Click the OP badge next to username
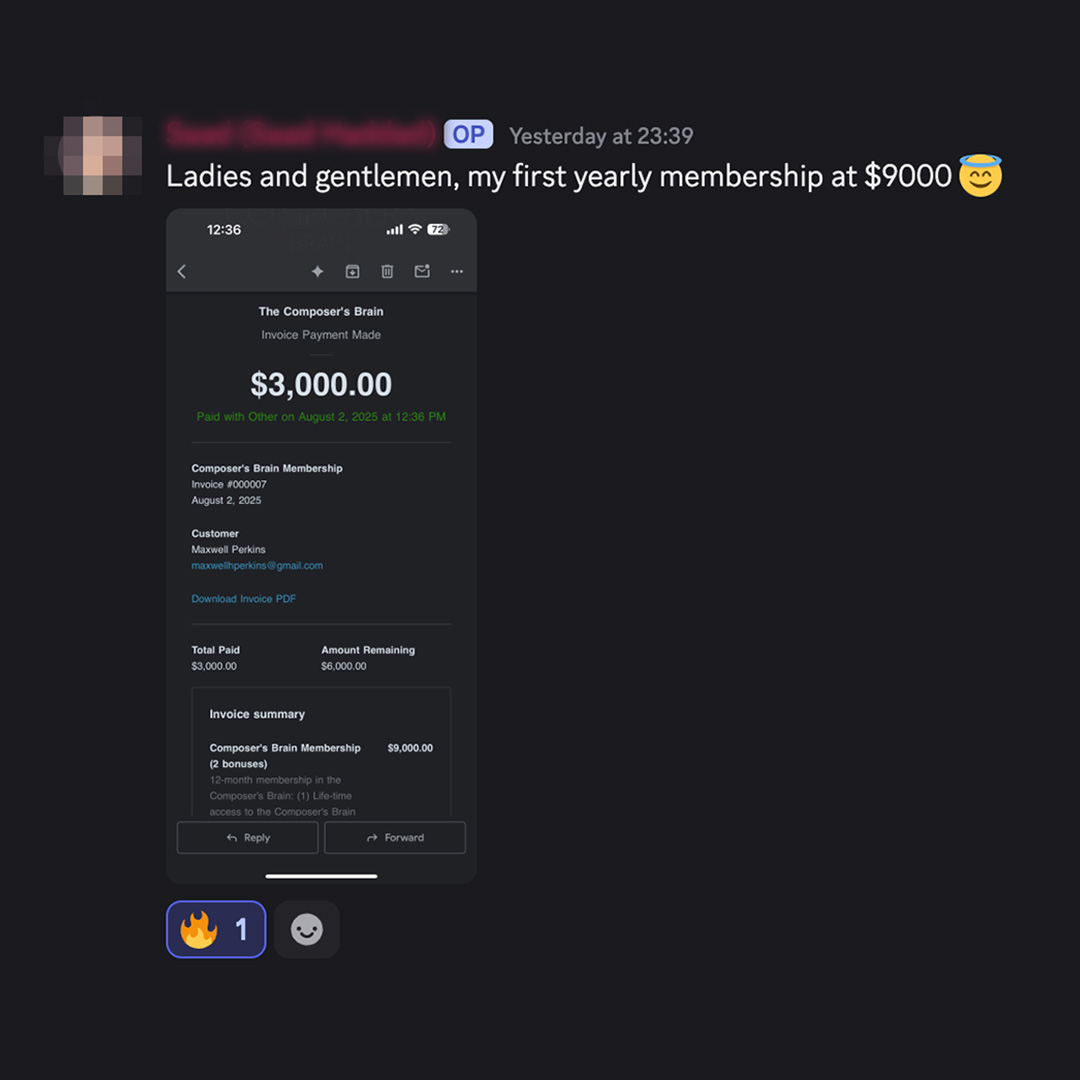Screen dimensions: 1080x1080 (x=468, y=134)
